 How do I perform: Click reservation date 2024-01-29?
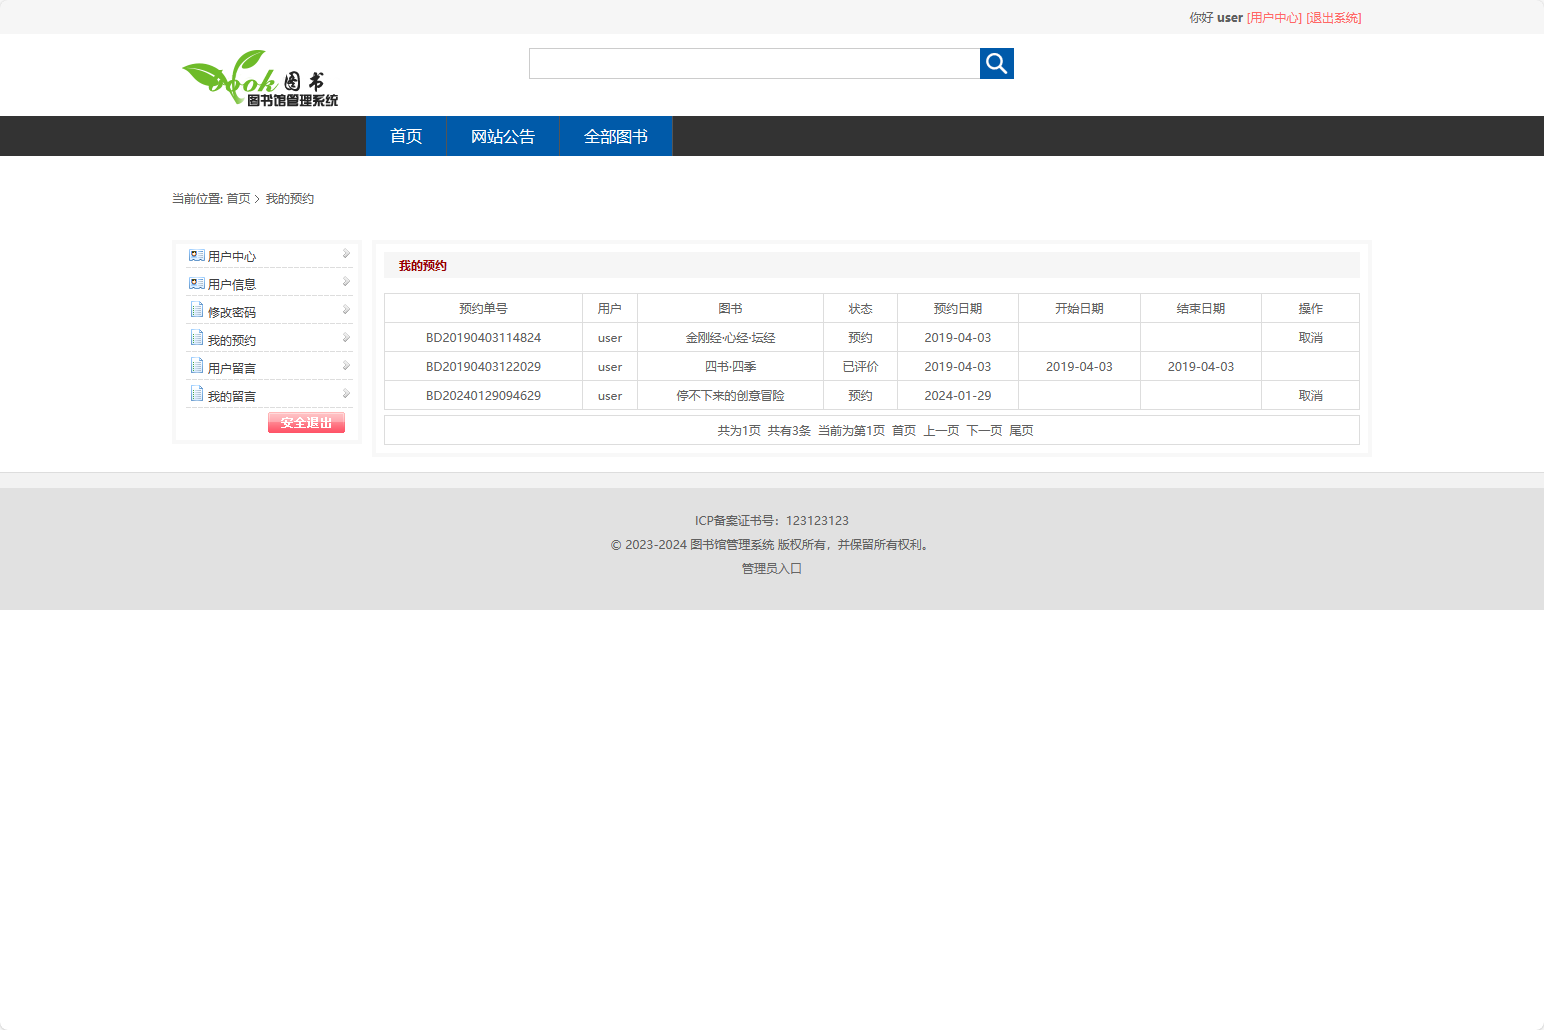pyautogui.click(x=958, y=396)
